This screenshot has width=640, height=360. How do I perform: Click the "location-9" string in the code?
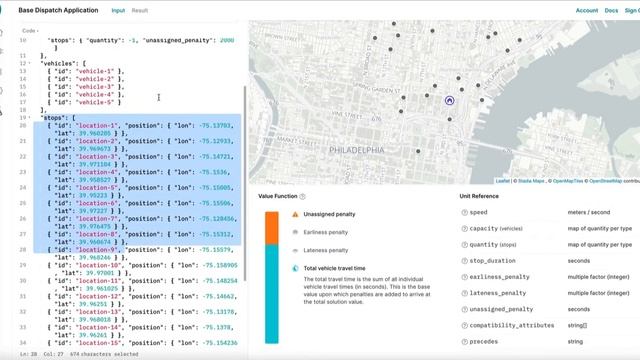click(97, 249)
